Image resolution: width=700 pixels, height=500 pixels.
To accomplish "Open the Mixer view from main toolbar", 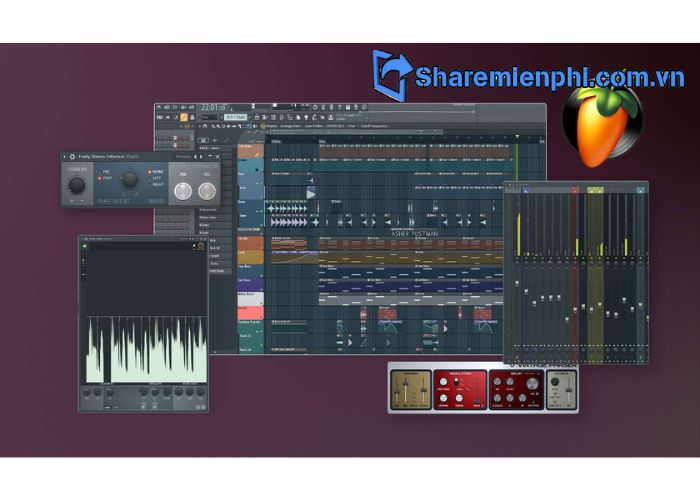I will [282, 117].
